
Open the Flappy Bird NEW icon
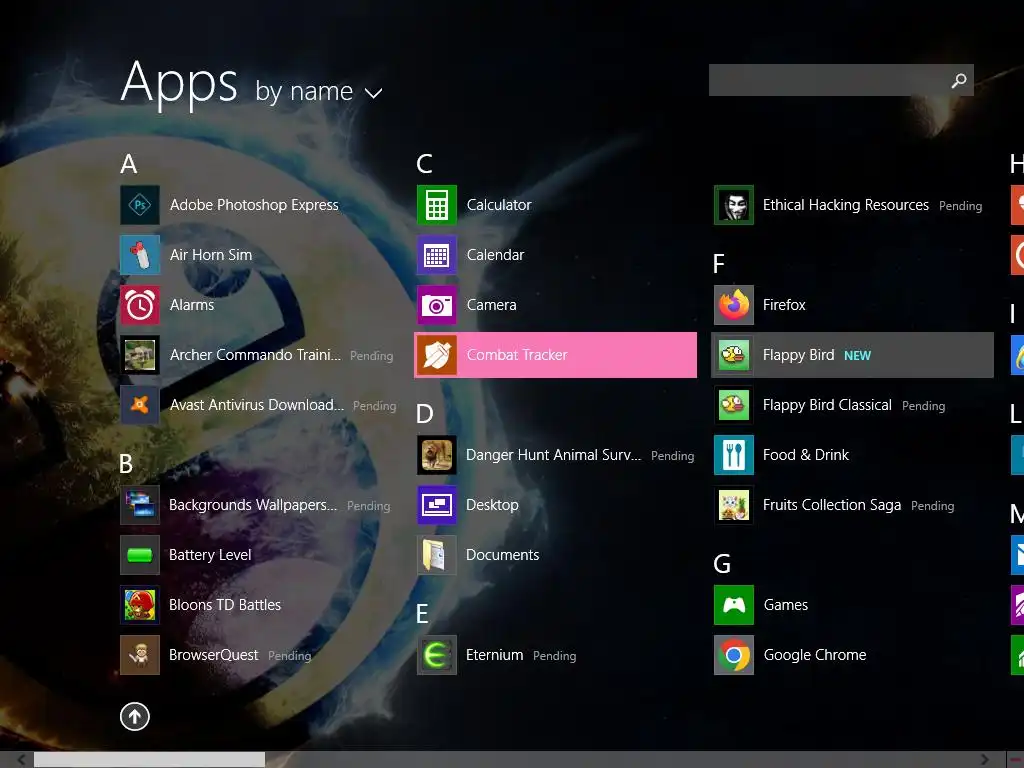tap(734, 355)
